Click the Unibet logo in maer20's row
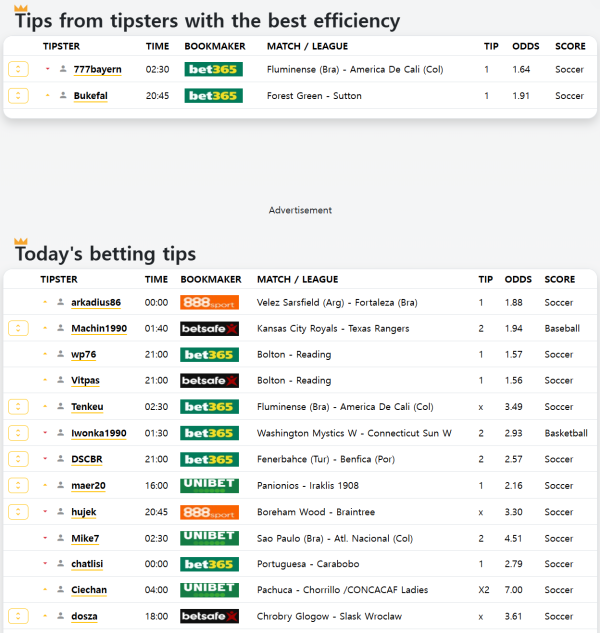Screen dimensions: 600x633 click(209, 485)
